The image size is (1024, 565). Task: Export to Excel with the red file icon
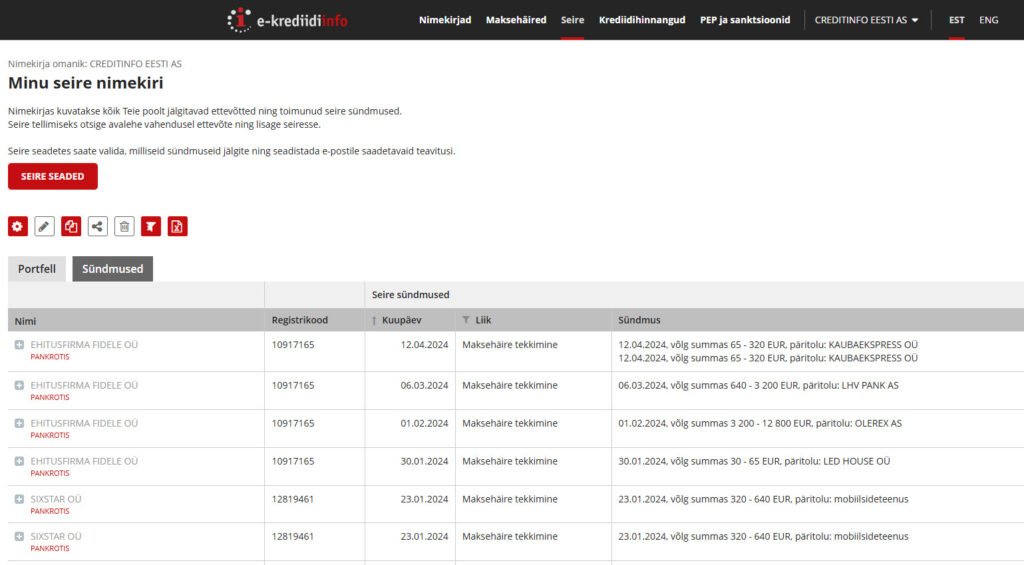point(177,227)
